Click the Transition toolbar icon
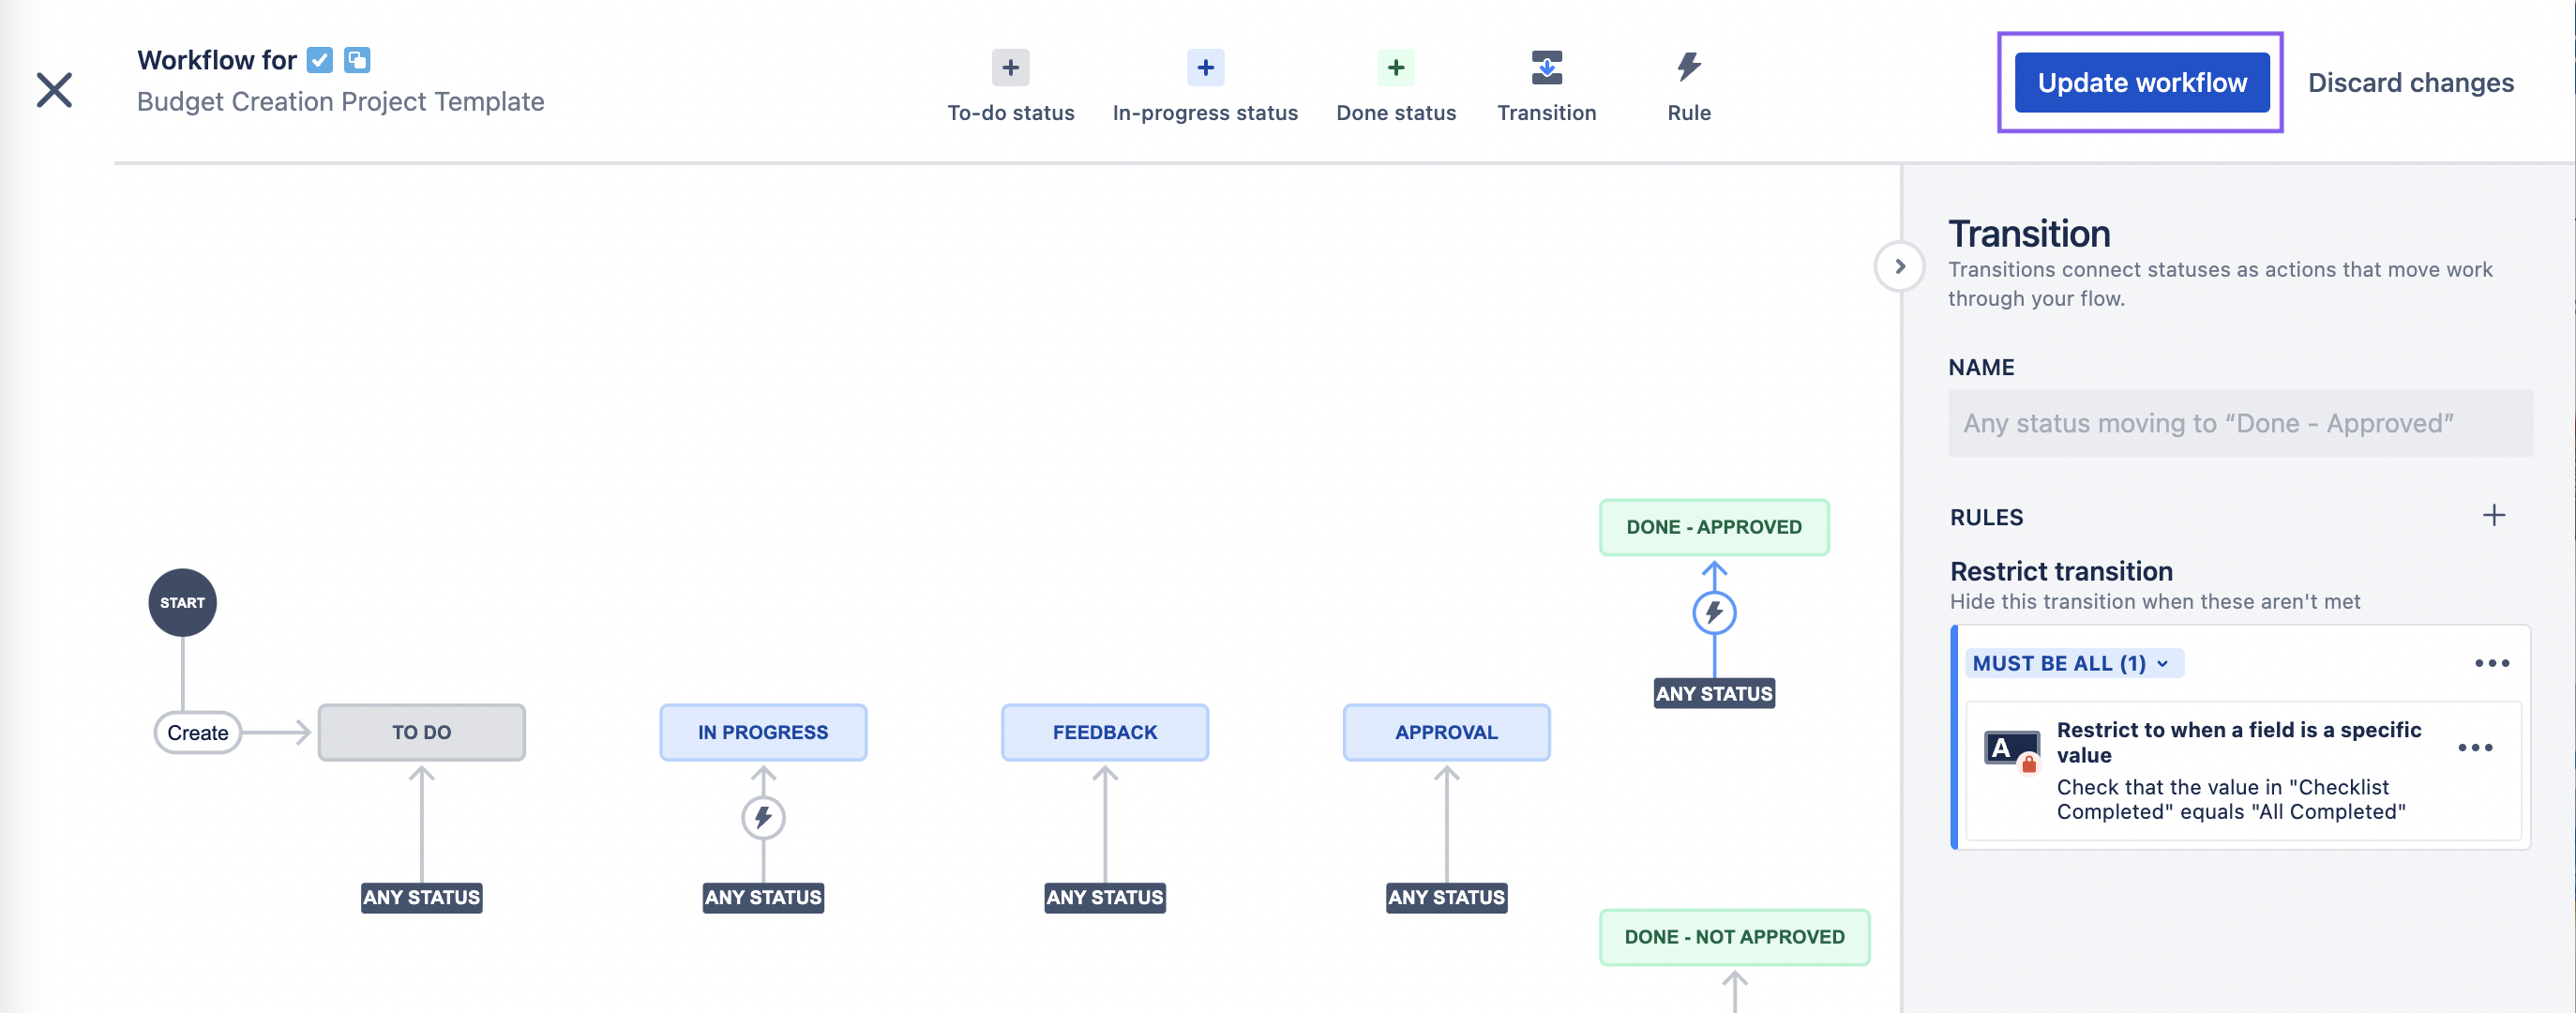This screenshot has width=2576, height=1013. pyautogui.click(x=1546, y=69)
